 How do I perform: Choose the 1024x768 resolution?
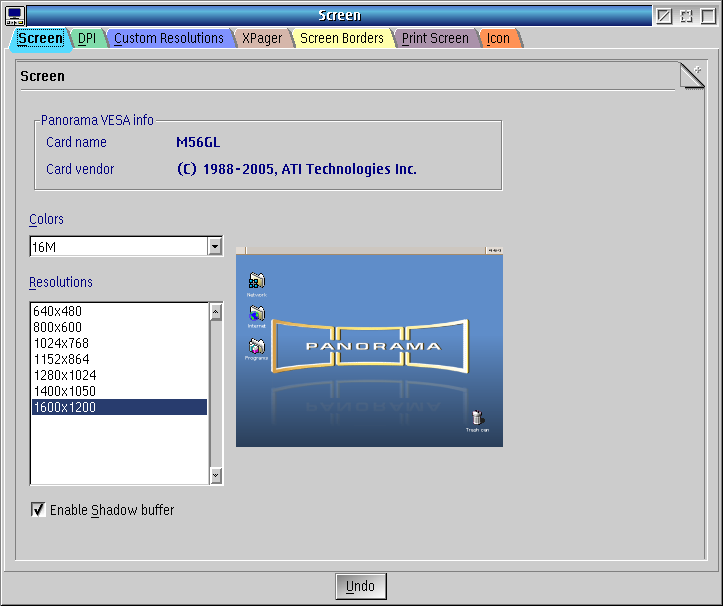(119, 343)
